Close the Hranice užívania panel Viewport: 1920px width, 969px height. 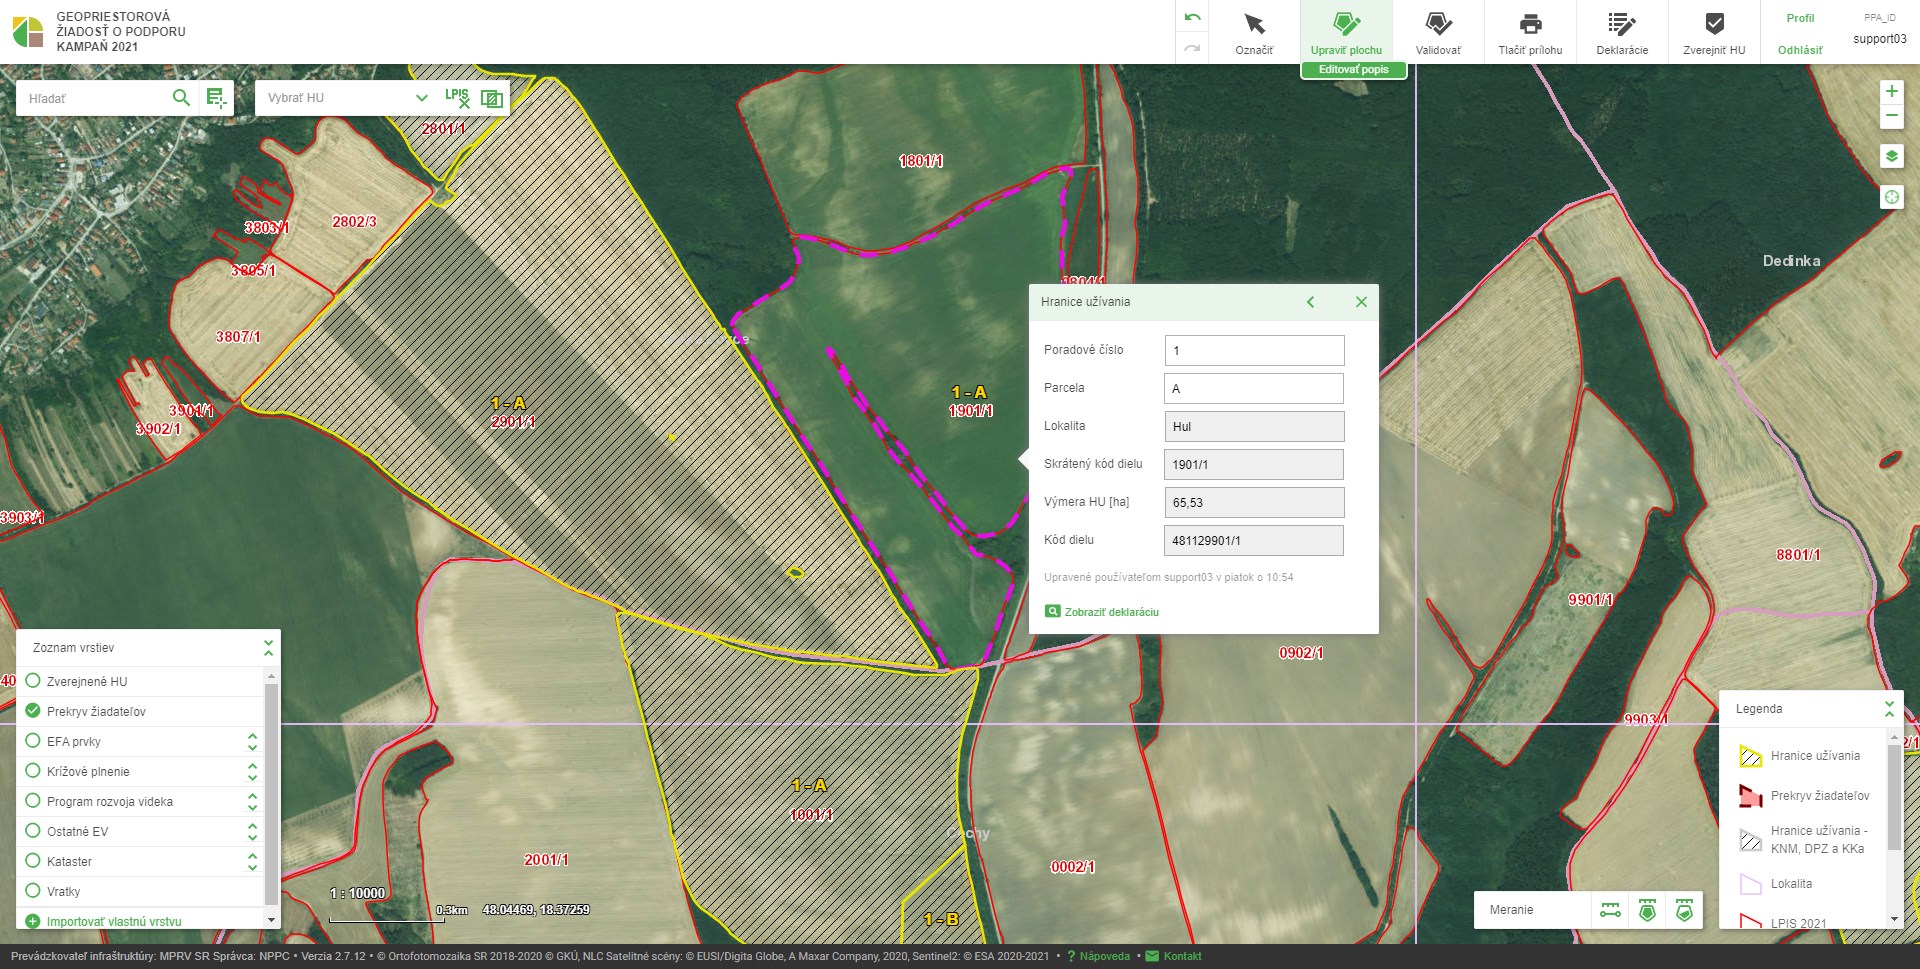tap(1361, 302)
